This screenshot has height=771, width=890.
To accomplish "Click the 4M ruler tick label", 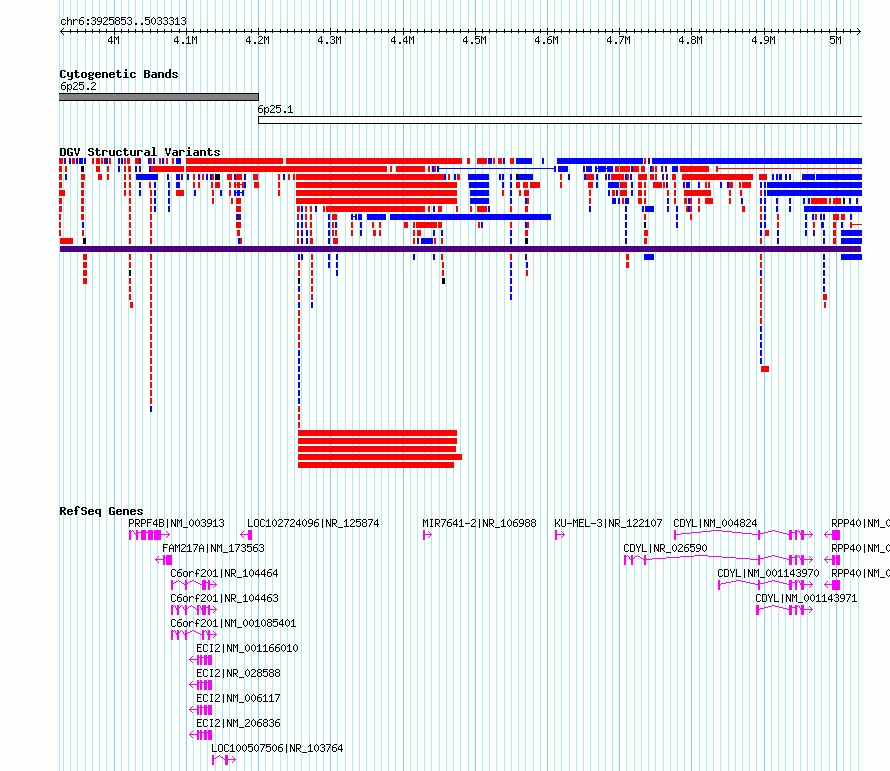I will tap(114, 40).
